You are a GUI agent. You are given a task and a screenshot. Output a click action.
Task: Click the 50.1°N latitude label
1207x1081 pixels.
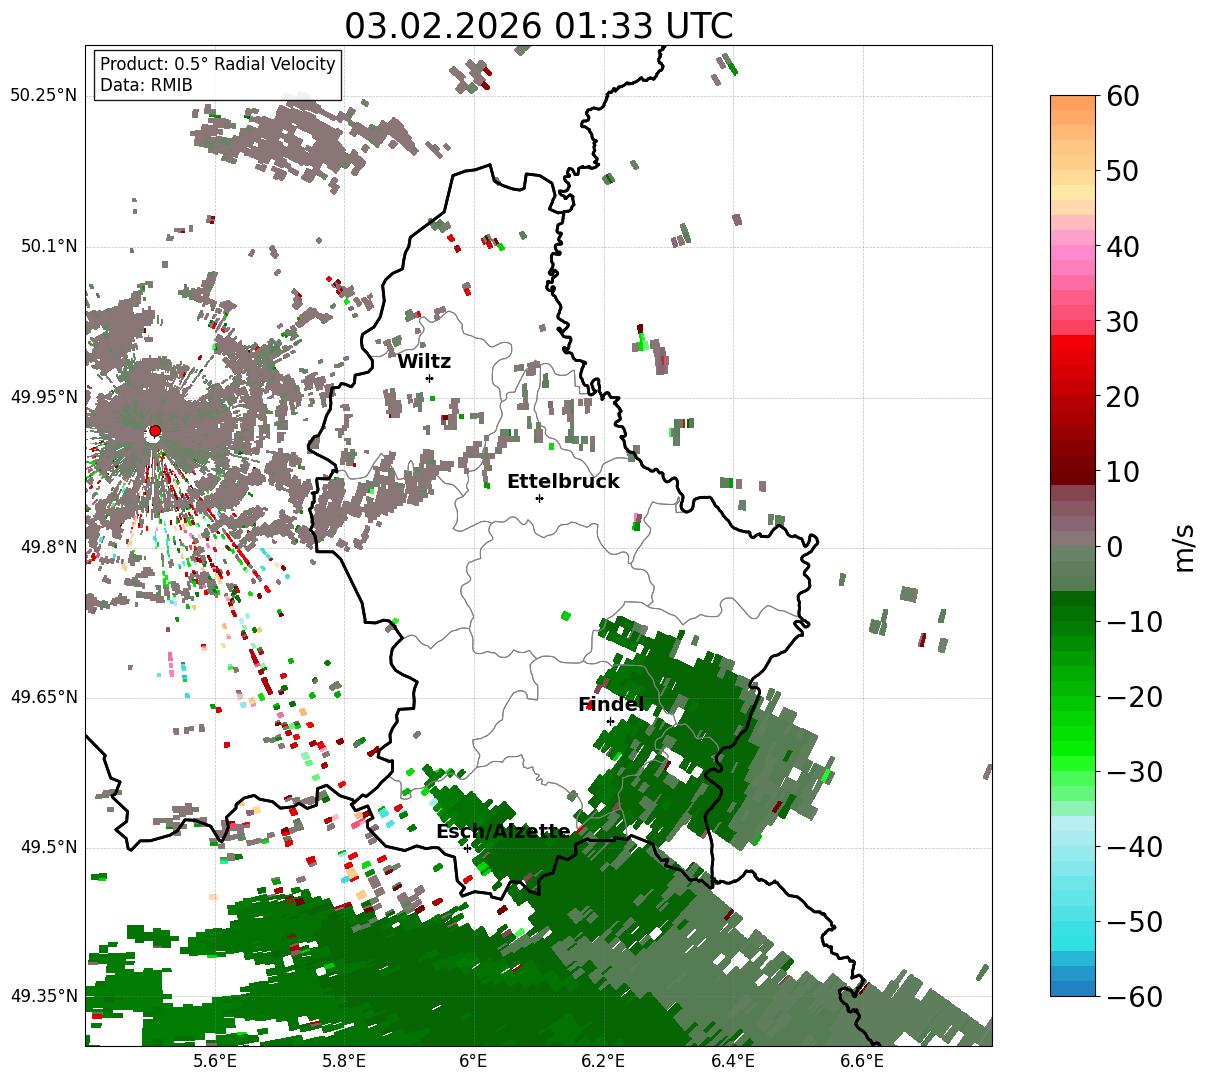49,246
